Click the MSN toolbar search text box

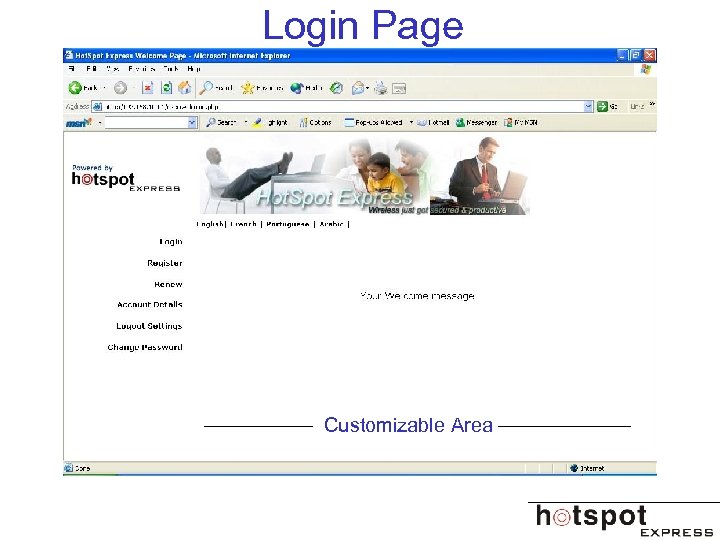point(146,123)
